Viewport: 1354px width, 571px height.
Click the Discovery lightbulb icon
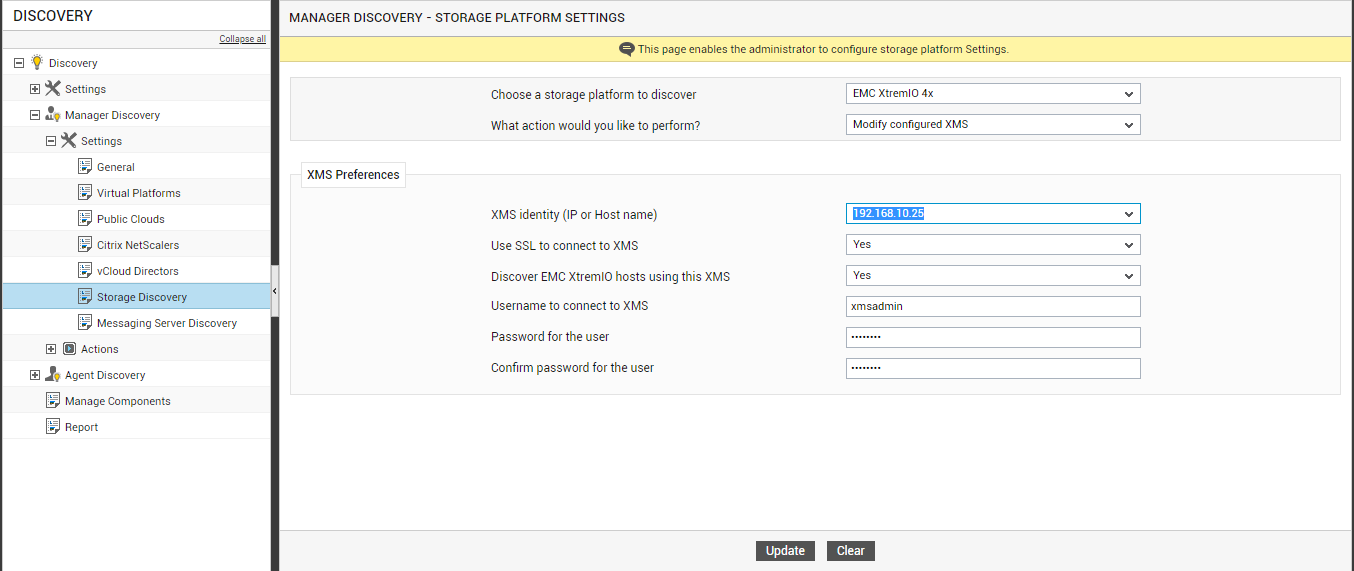pos(37,62)
